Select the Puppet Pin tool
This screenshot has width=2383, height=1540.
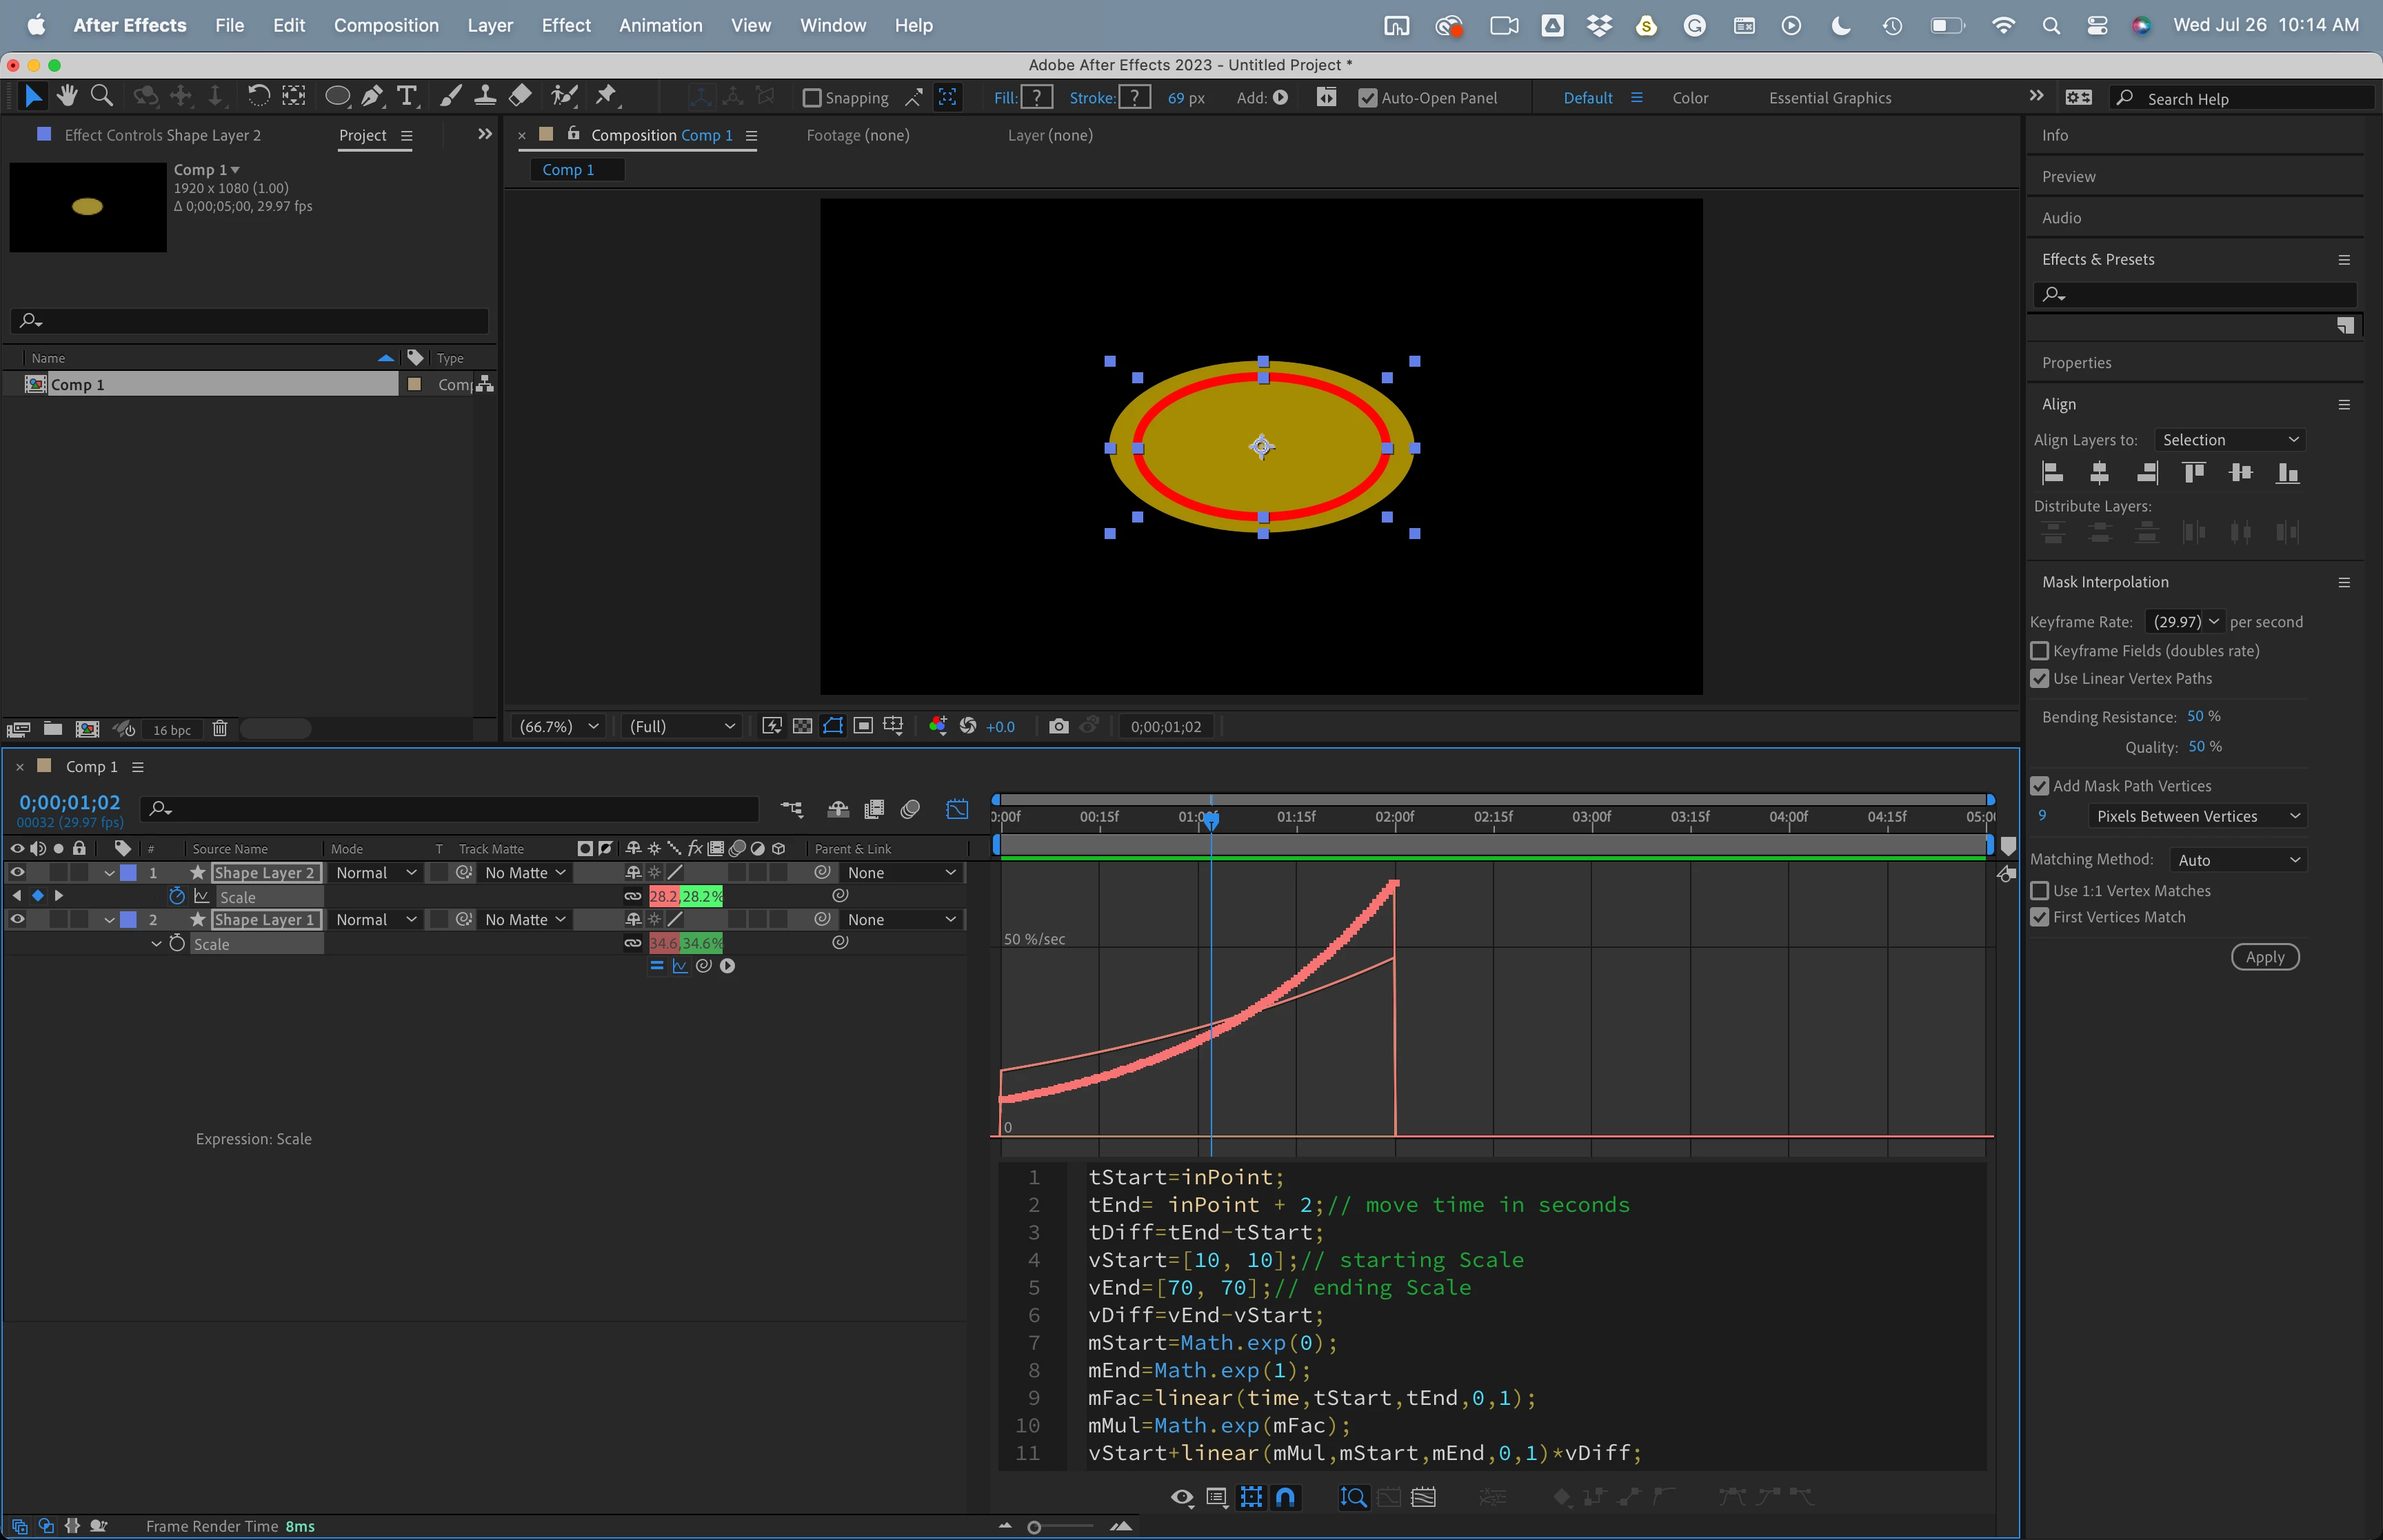tap(605, 96)
